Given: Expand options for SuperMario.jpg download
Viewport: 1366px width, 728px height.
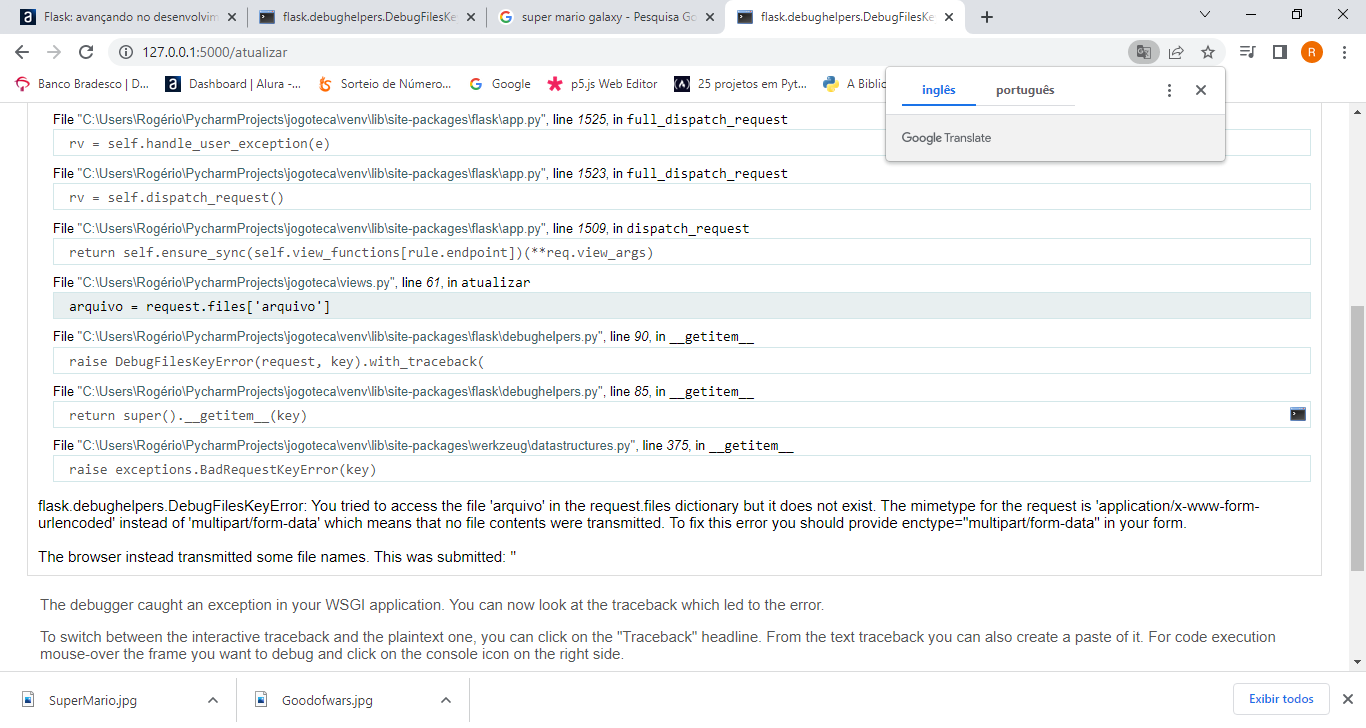Looking at the screenshot, I should click(x=213, y=700).
